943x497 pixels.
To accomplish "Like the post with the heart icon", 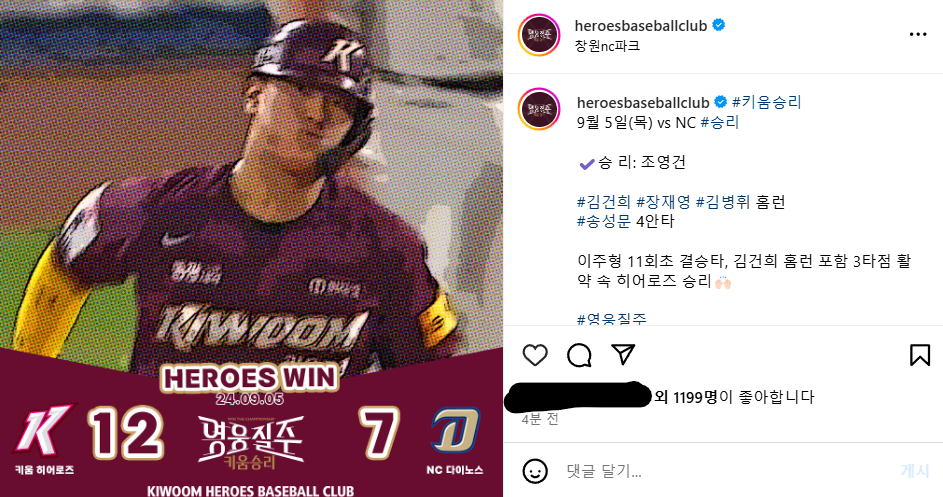I will click(x=535, y=355).
